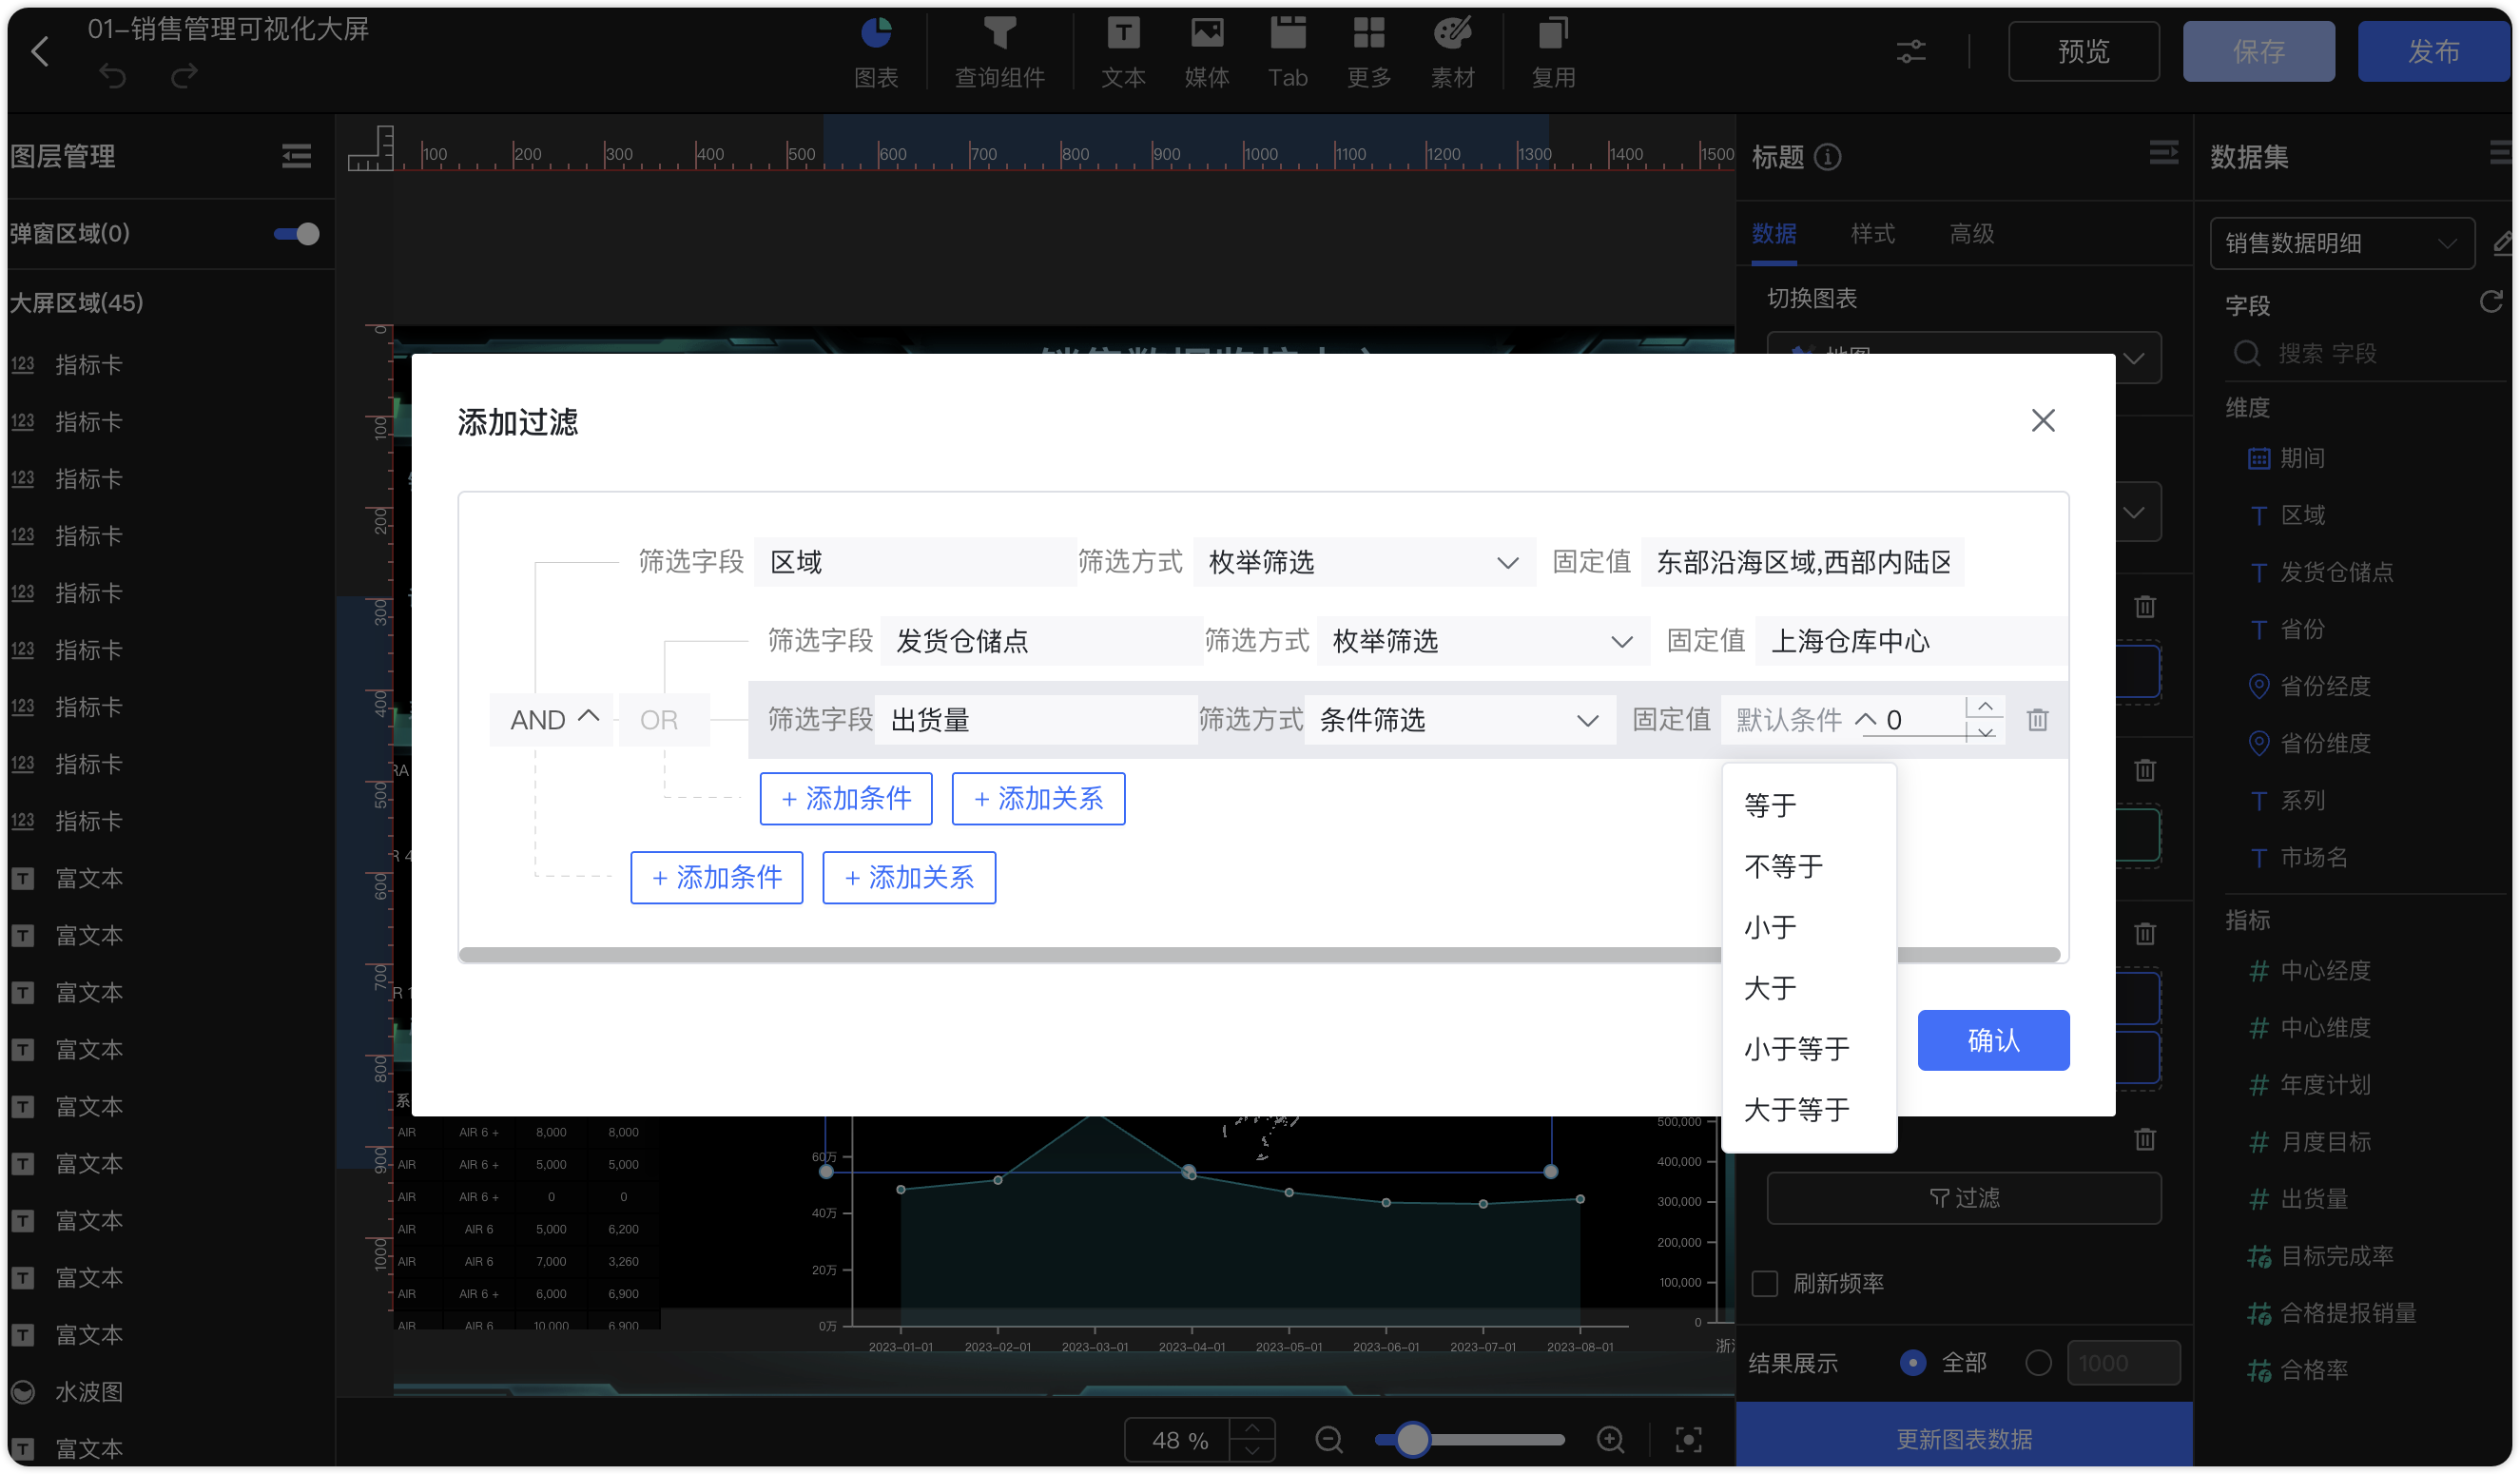Select the Tab component tool

(x=1288, y=52)
